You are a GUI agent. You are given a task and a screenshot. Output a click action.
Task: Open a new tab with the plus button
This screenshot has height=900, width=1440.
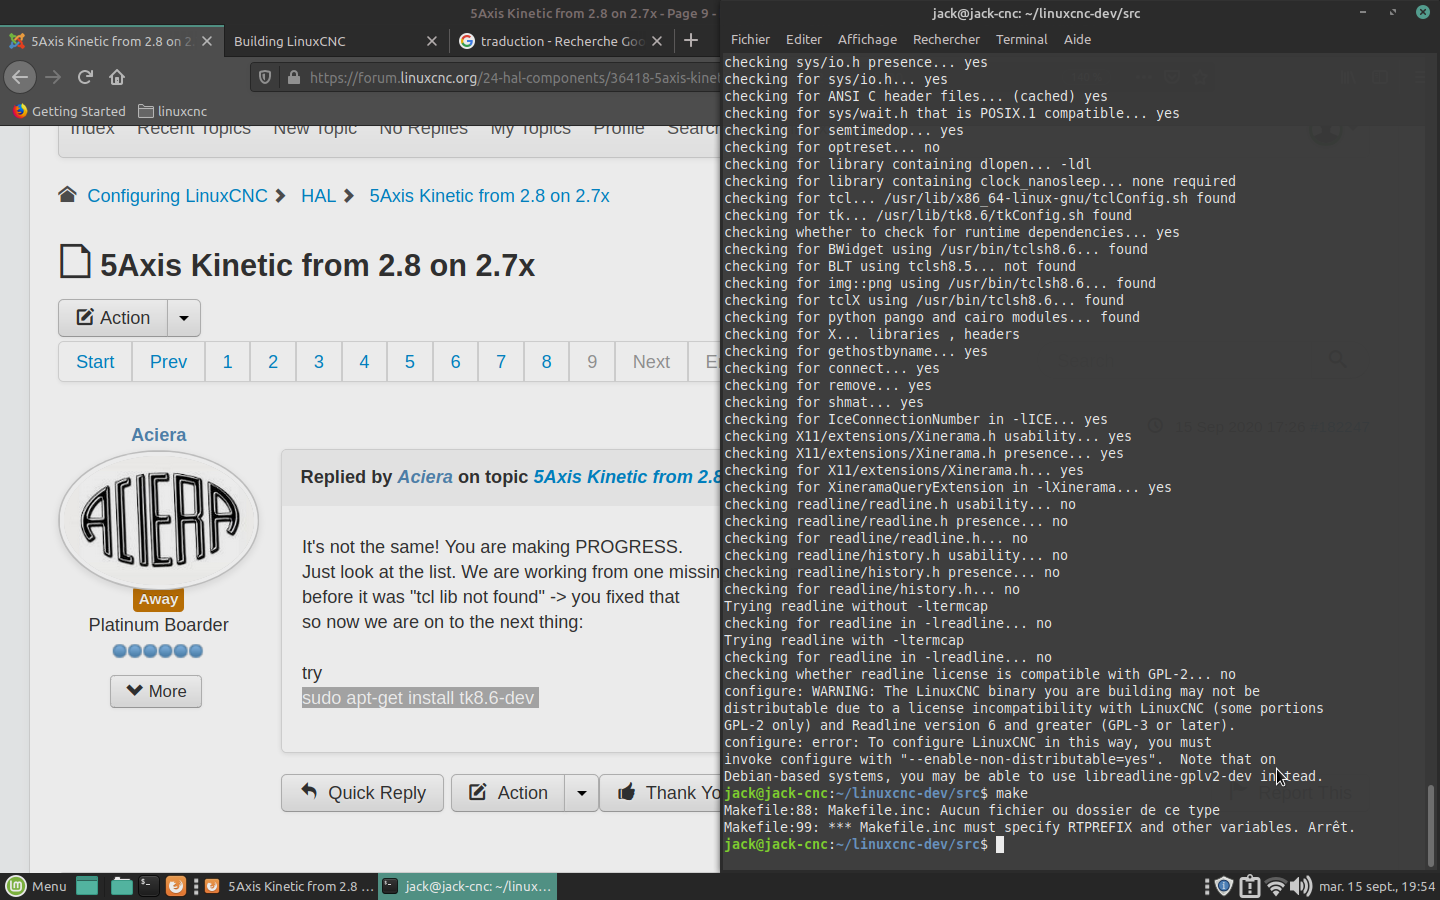pos(691,40)
